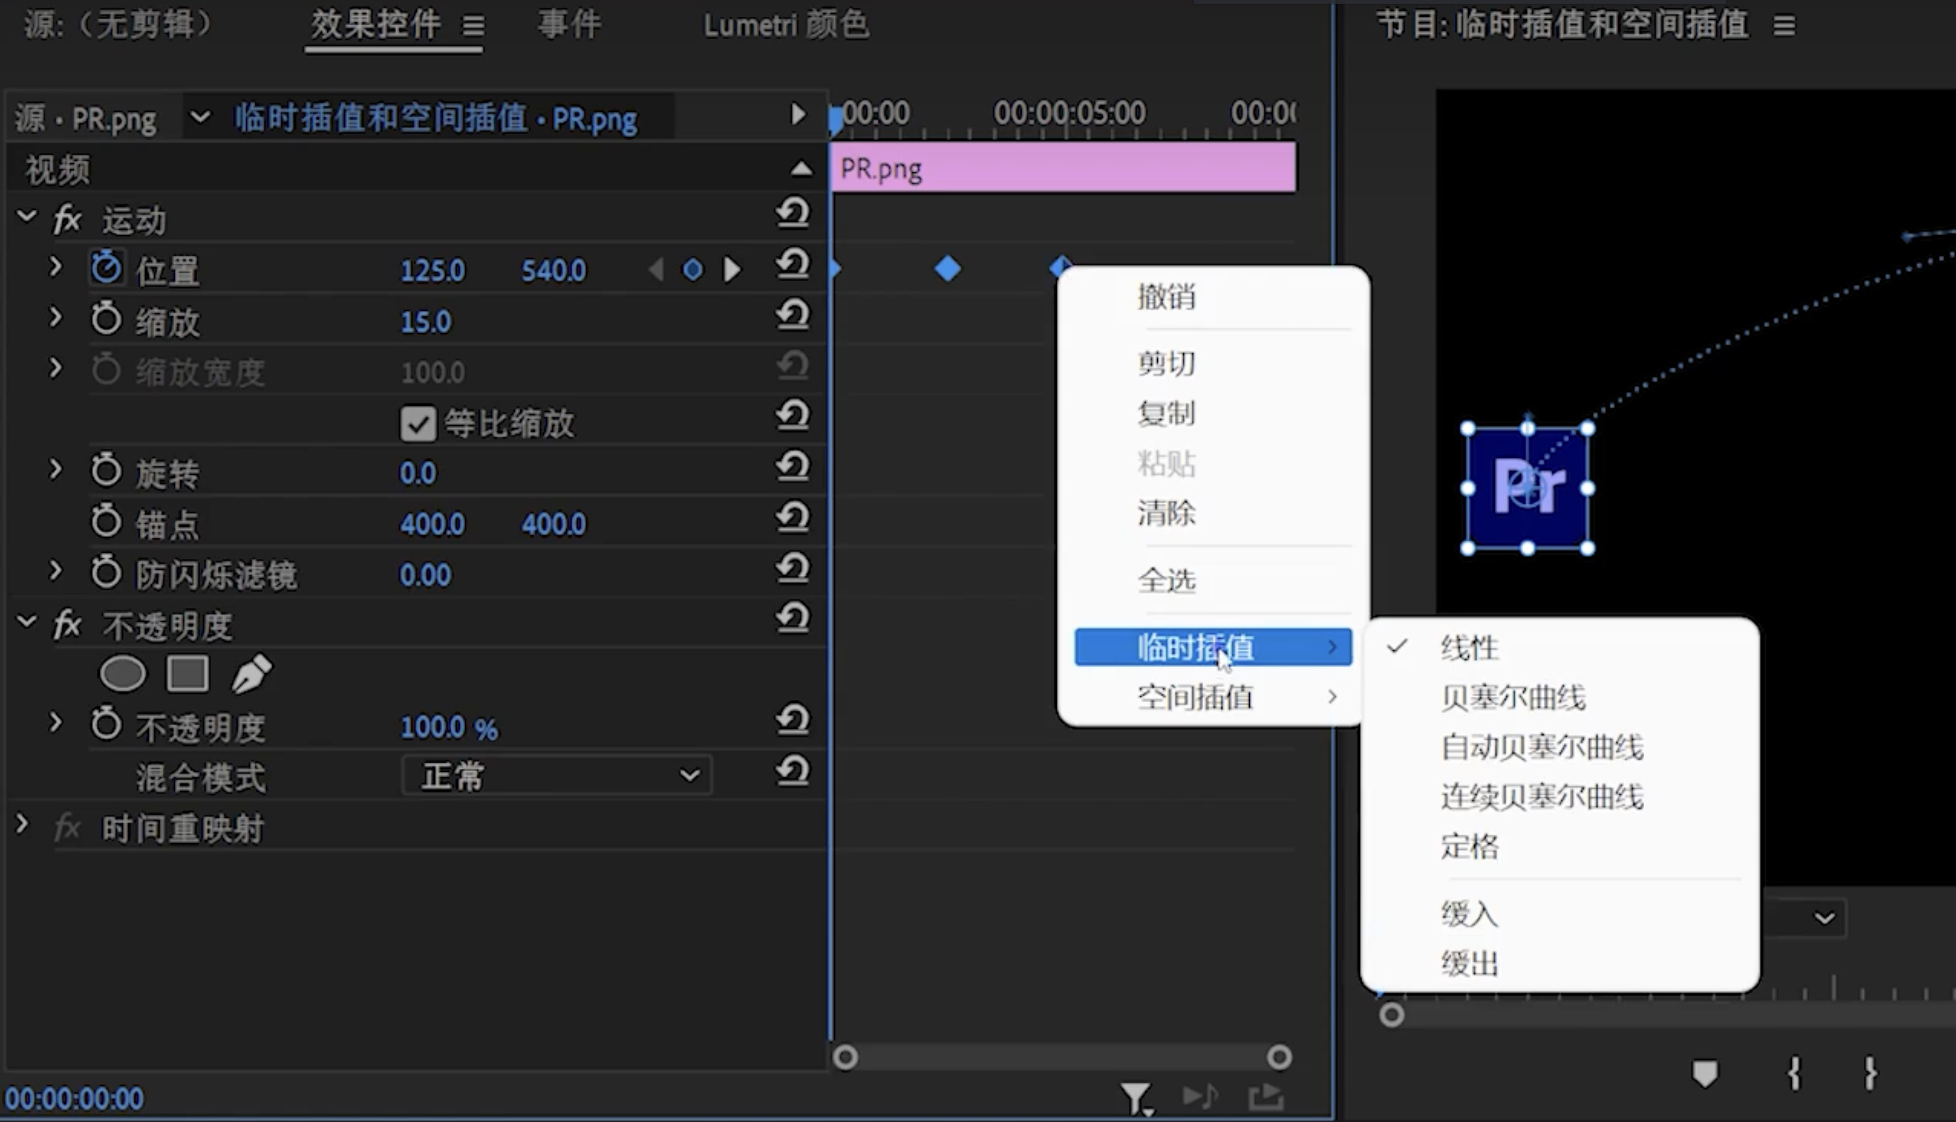Click the funnel filter icon below the timeline
This screenshot has width=1956, height=1122.
click(1136, 1096)
